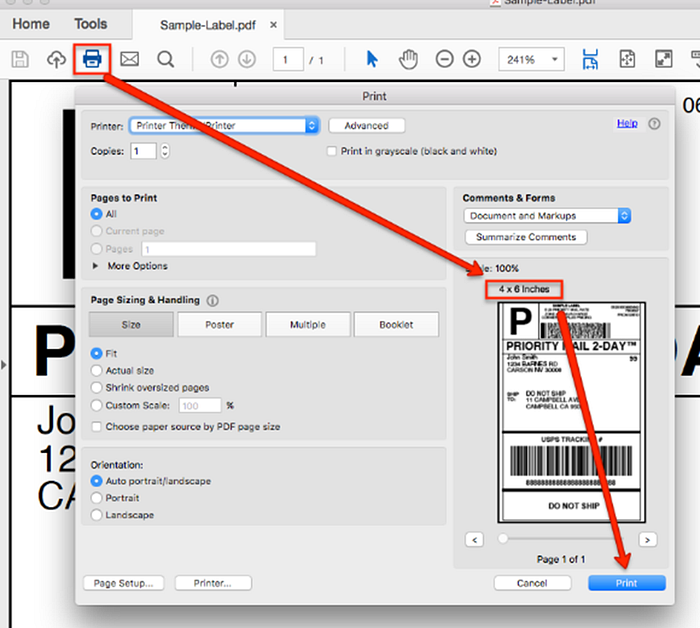Click the printer icon in toolbar
This screenshot has height=628, width=700.
tap(92, 59)
